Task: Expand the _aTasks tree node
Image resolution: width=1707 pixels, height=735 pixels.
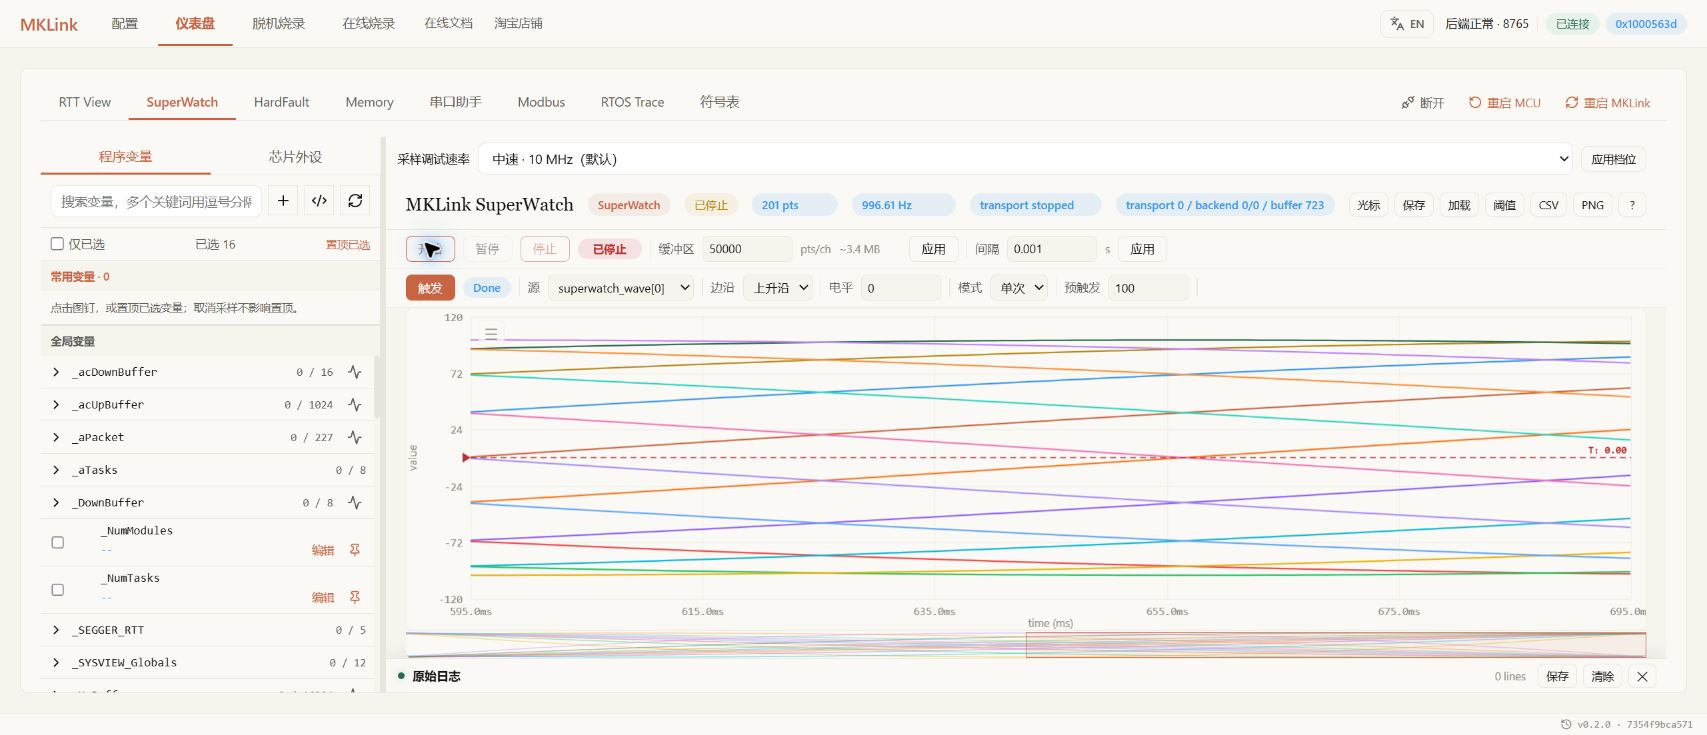Action: point(56,470)
